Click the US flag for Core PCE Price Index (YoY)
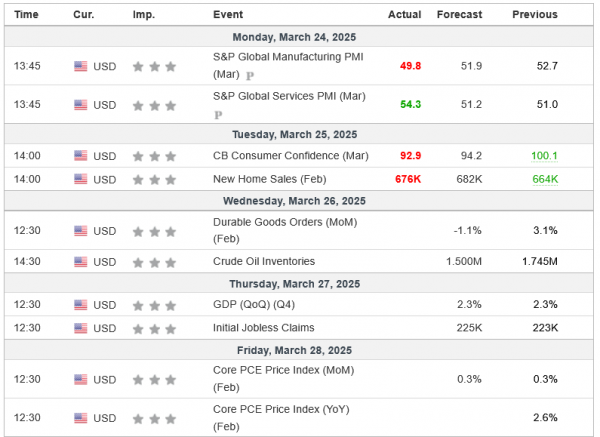The width and height of the screenshot is (600, 437). [x=81, y=417]
